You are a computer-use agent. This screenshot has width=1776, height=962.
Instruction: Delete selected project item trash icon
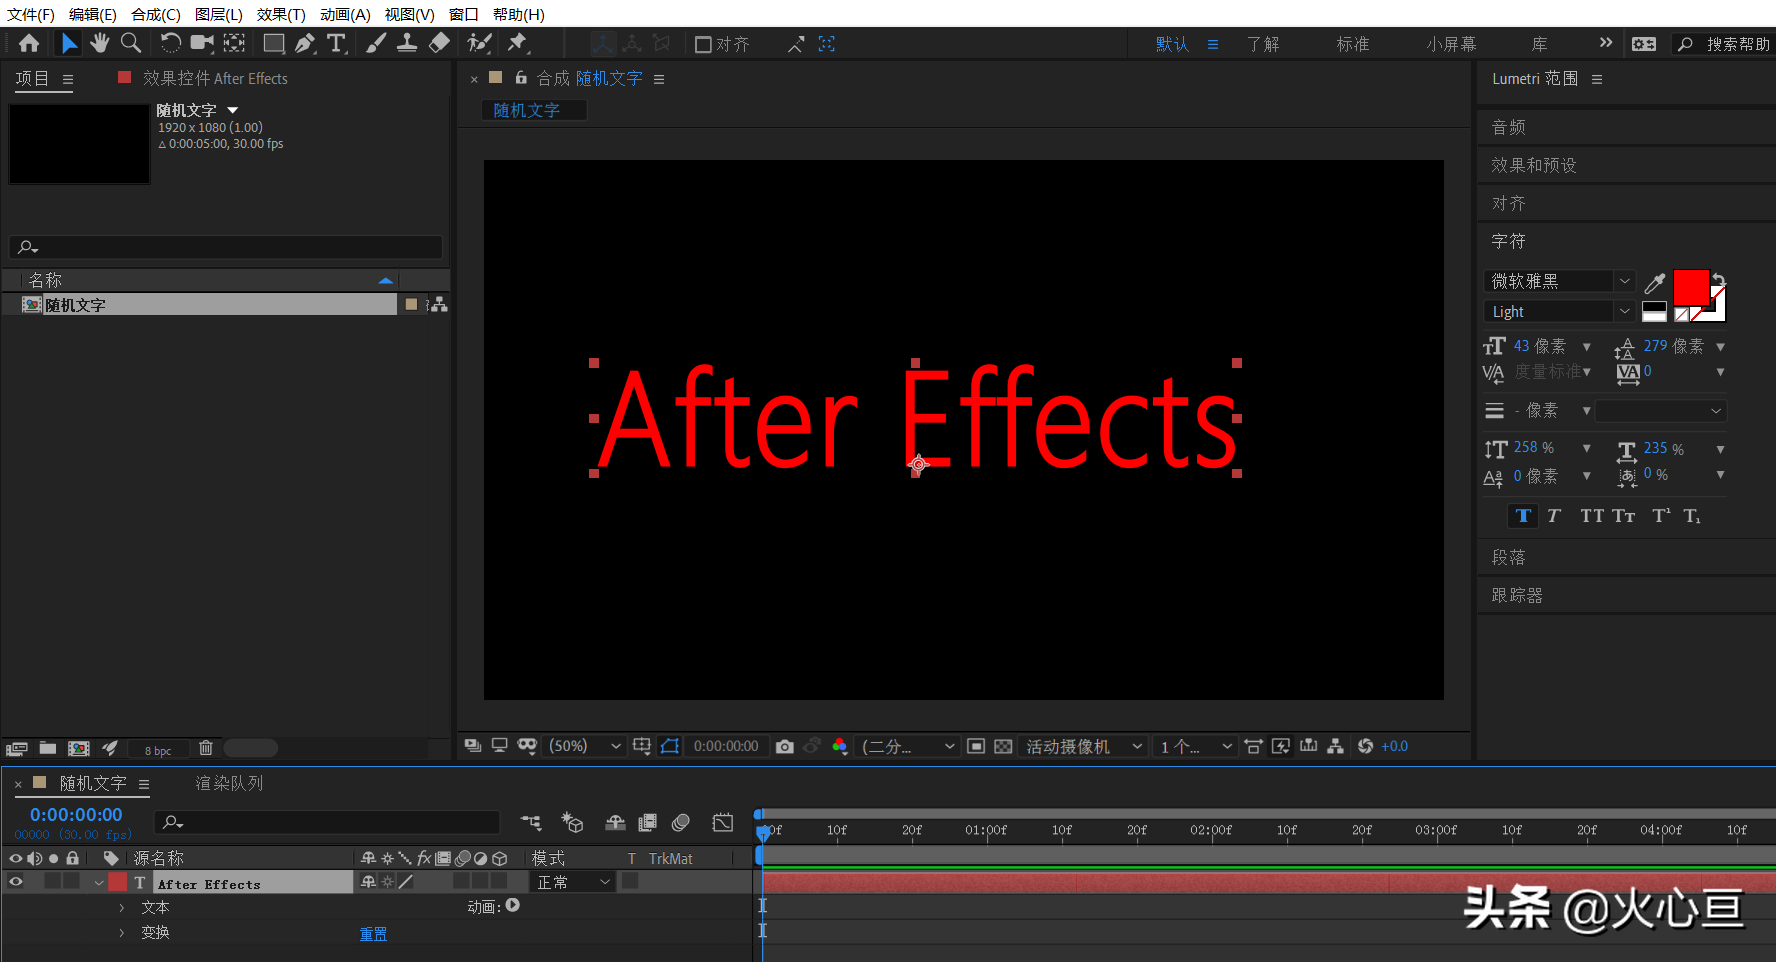coord(206,748)
